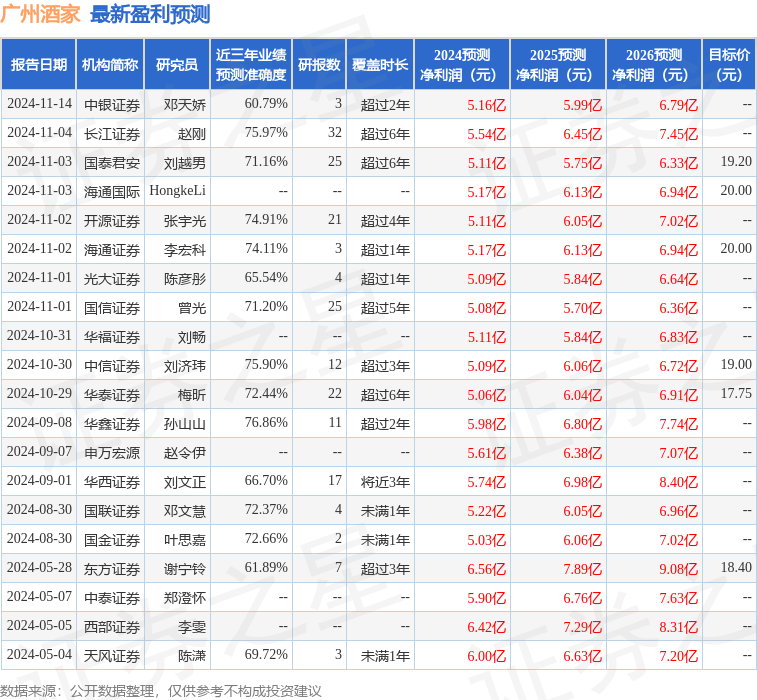The height and width of the screenshot is (700, 757).
Task: Click institution 天风证券
Action: pyautogui.click(x=112, y=656)
